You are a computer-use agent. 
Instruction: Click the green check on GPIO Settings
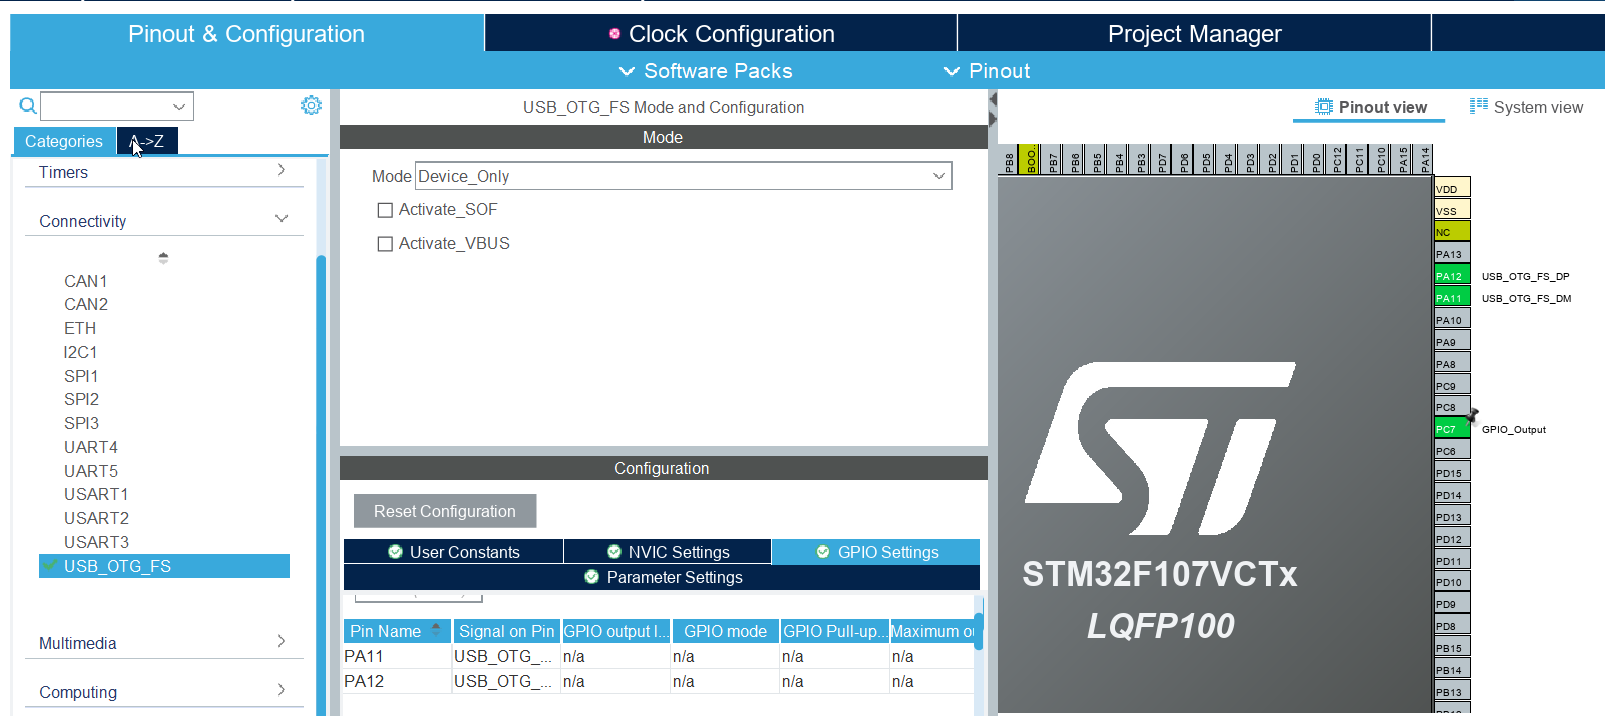(823, 552)
